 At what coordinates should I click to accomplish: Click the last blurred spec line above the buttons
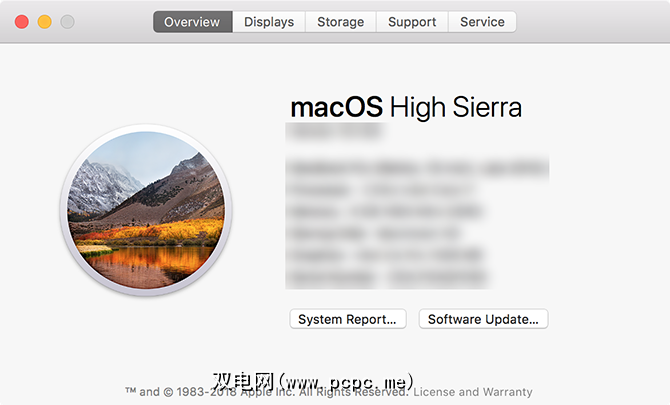coord(386,277)
